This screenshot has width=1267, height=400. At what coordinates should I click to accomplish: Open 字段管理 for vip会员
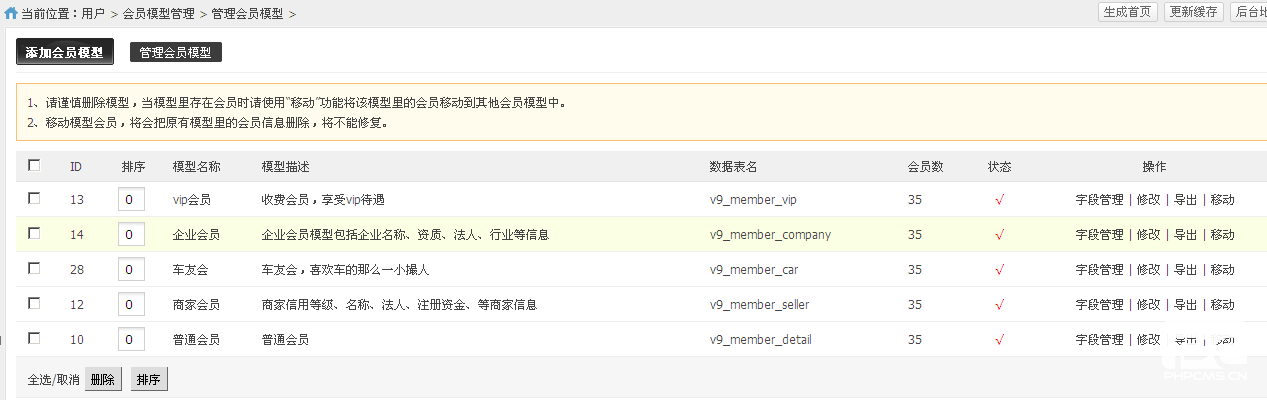coord(1099,200)
